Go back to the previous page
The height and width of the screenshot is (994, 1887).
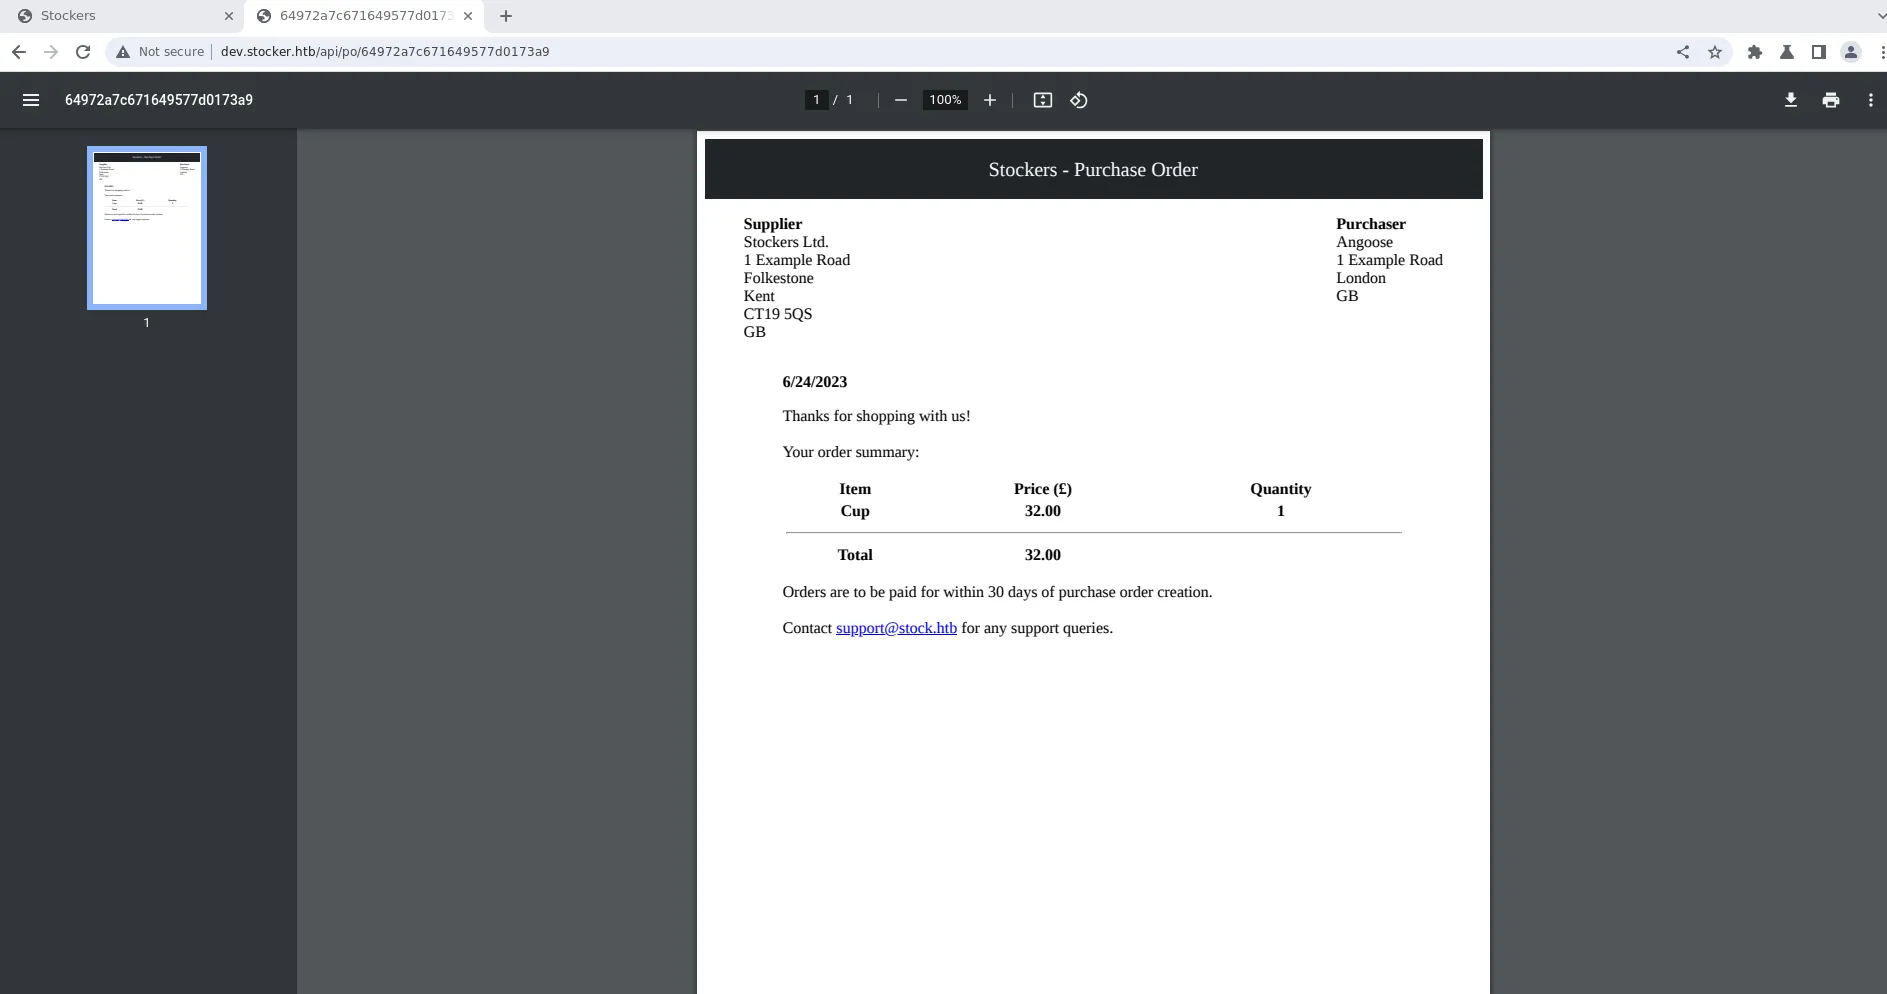[19, 52]
